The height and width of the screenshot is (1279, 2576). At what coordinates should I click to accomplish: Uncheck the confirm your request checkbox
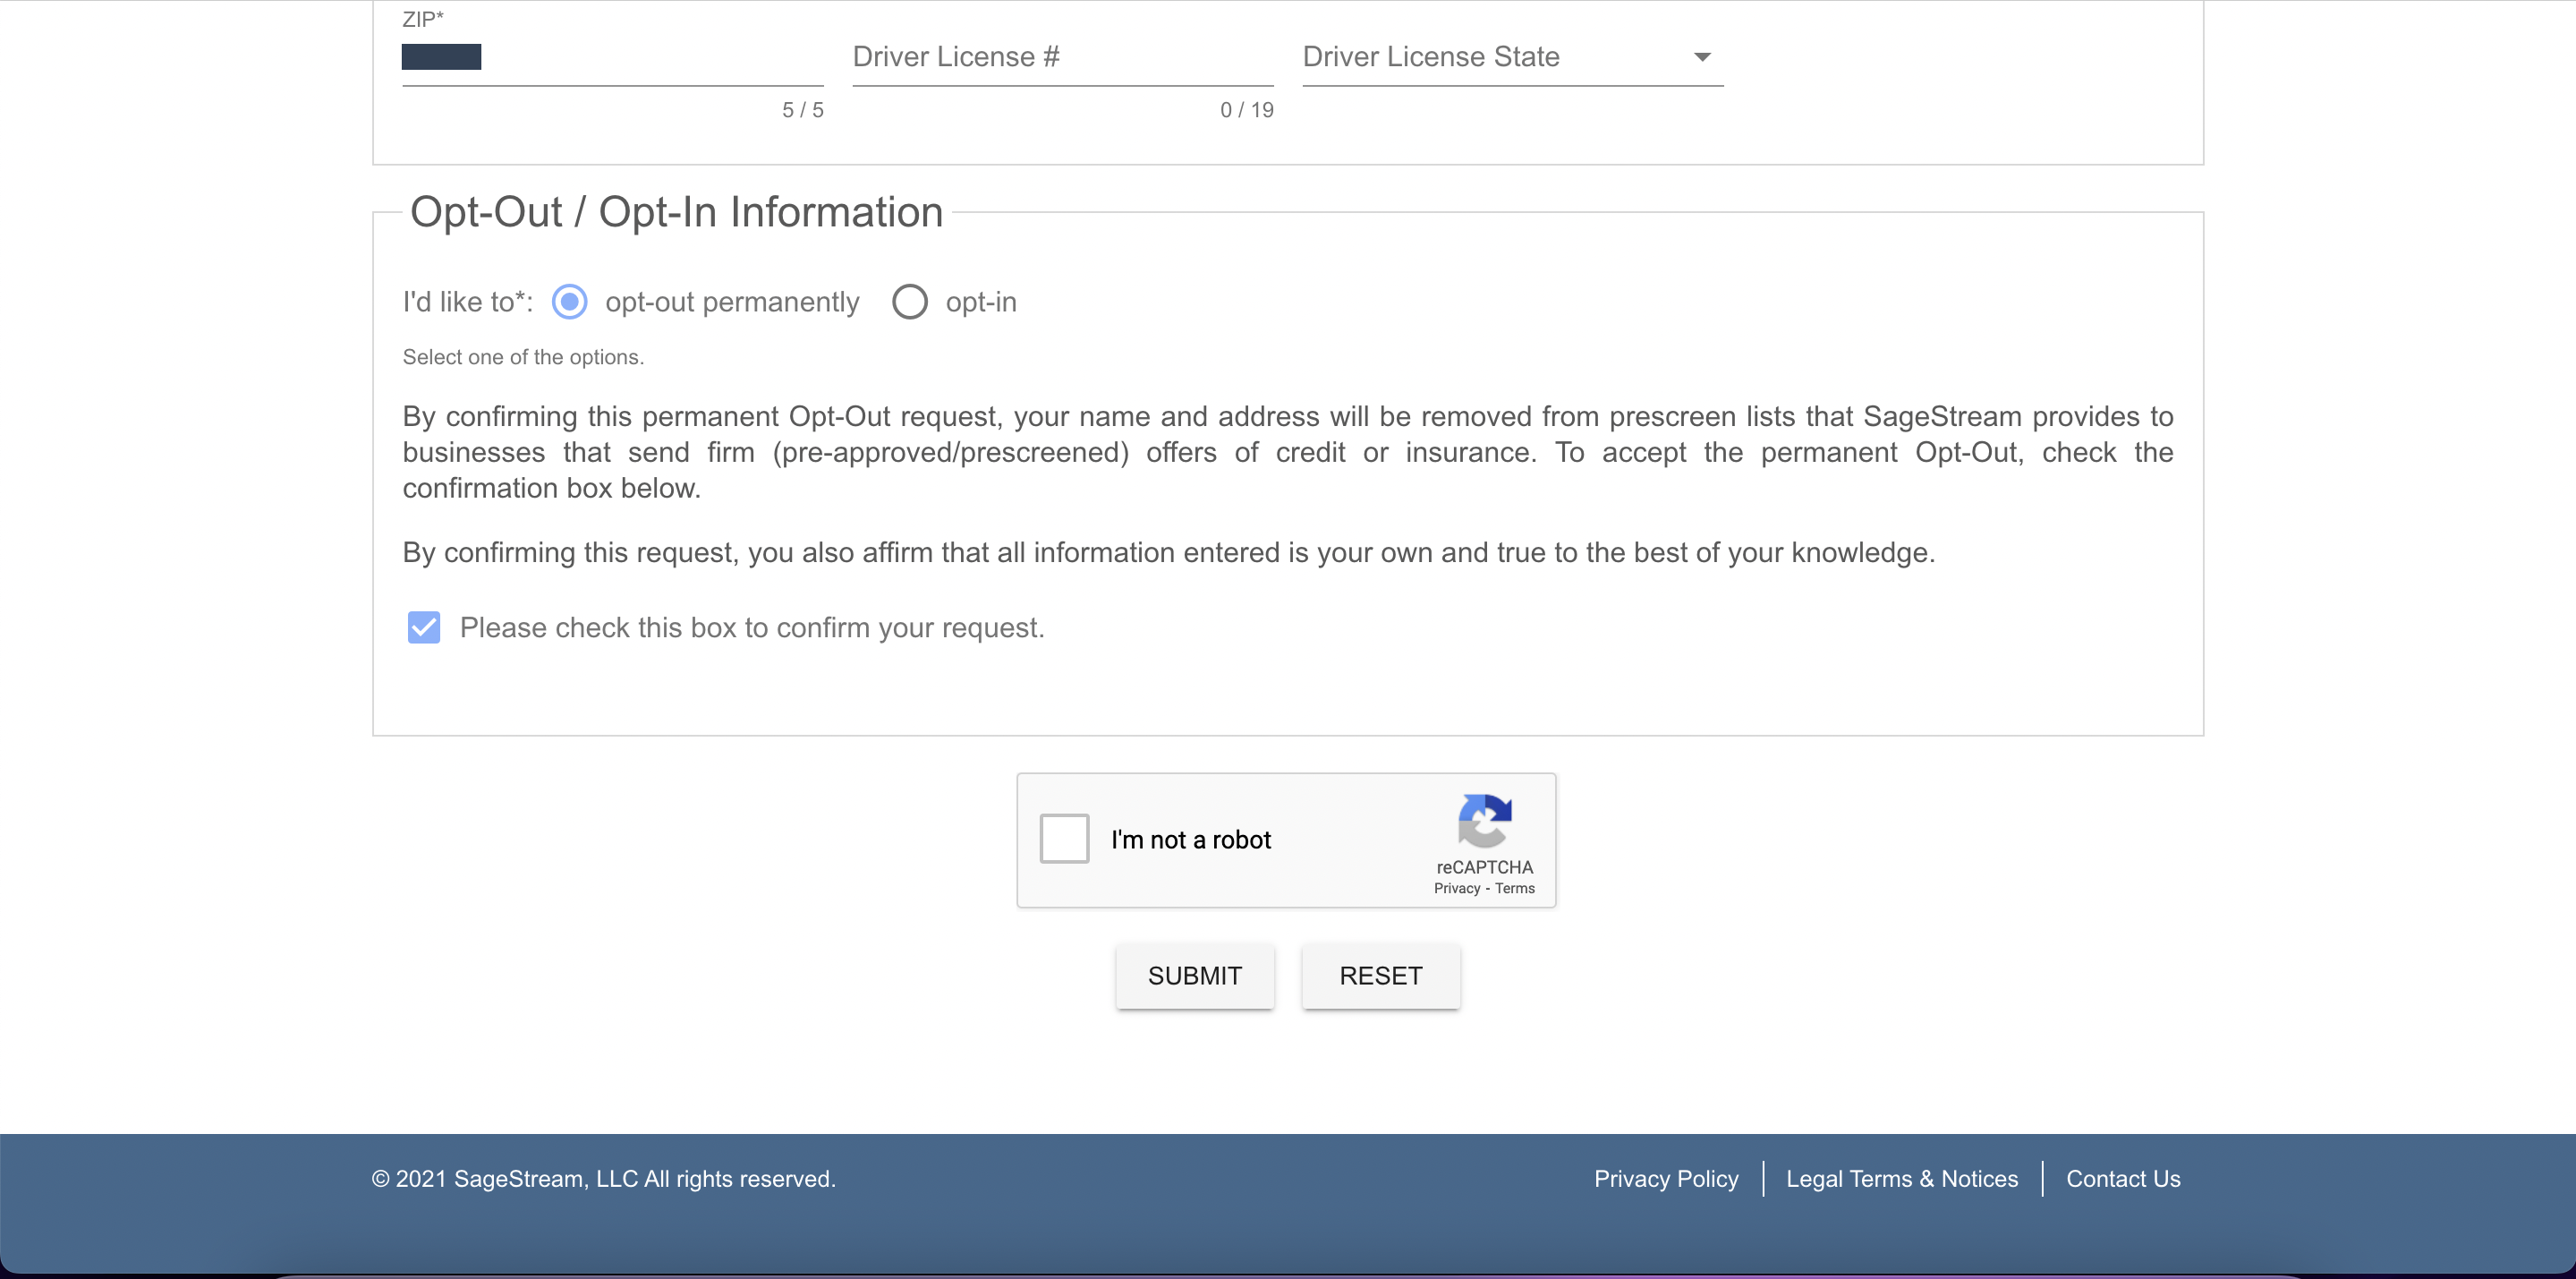tap(424, 628)
